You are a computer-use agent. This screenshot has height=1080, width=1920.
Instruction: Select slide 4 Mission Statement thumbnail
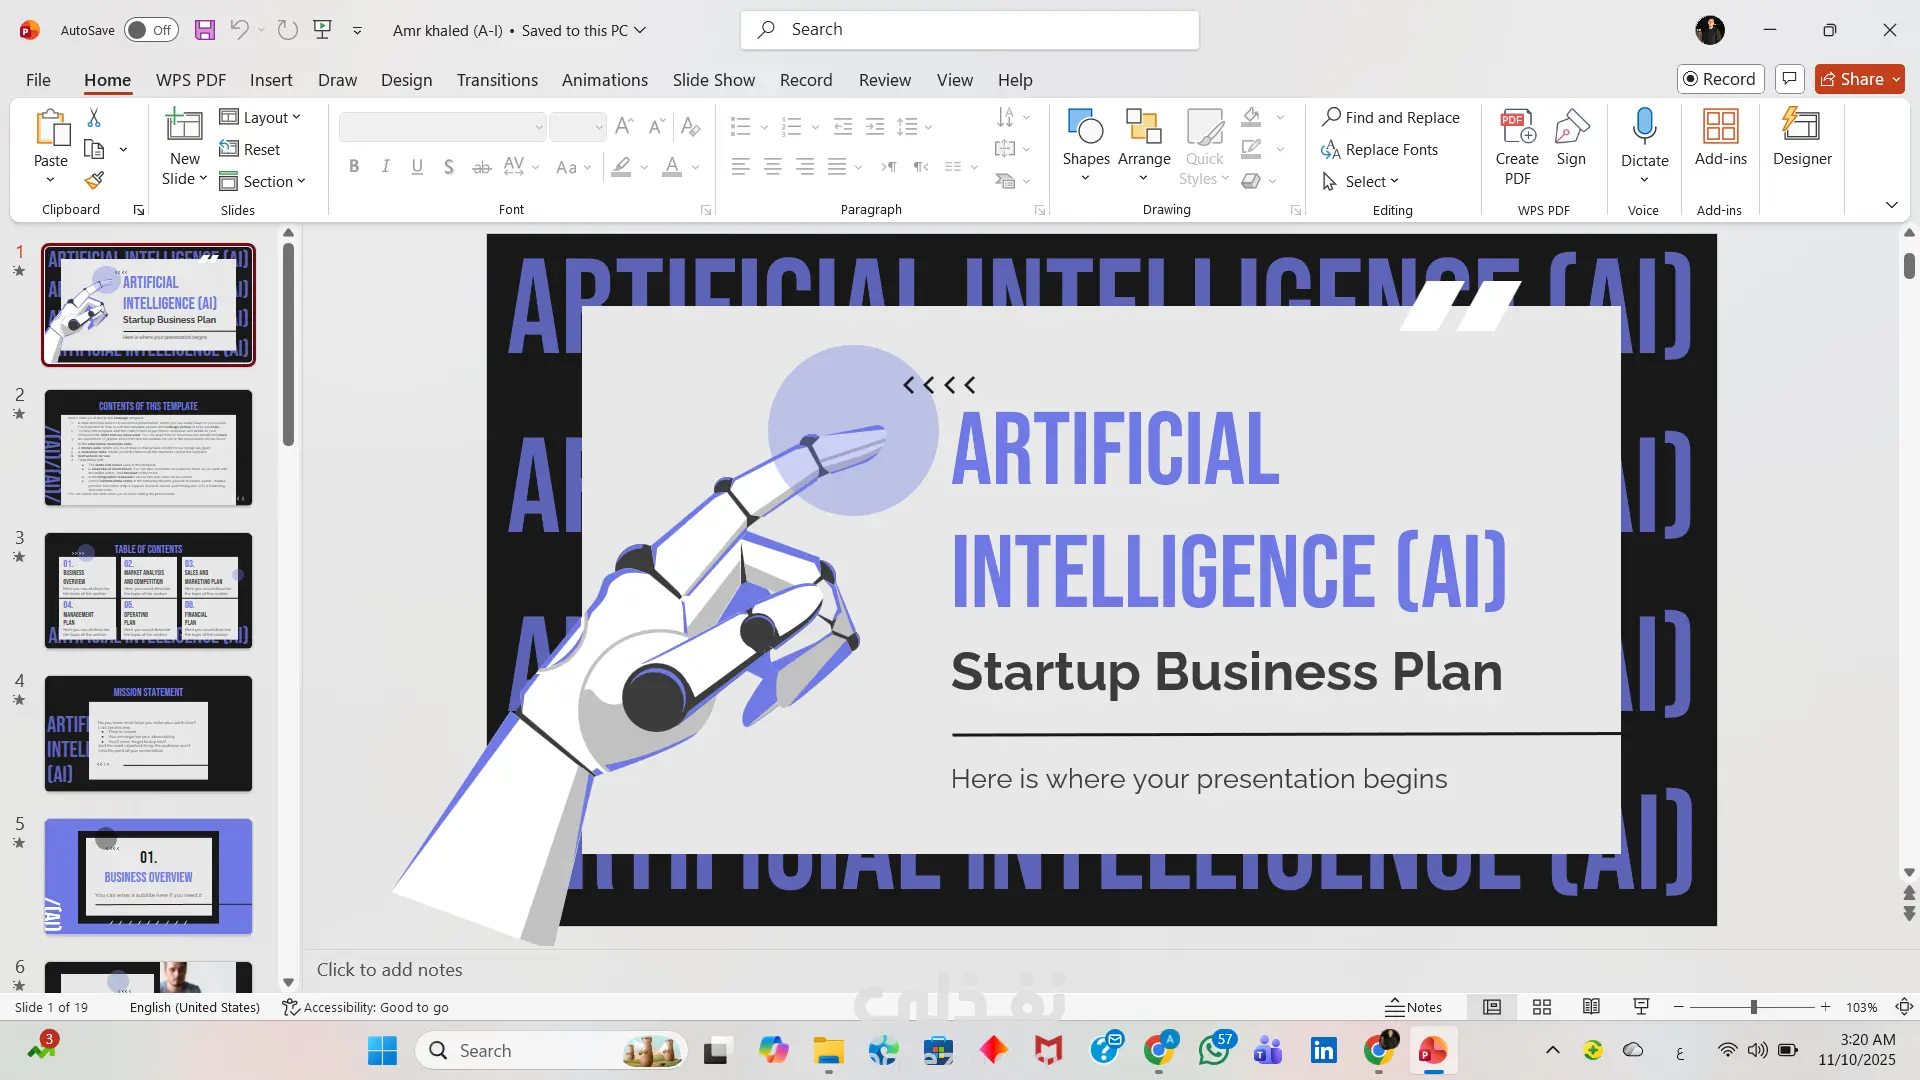(148, 734)
